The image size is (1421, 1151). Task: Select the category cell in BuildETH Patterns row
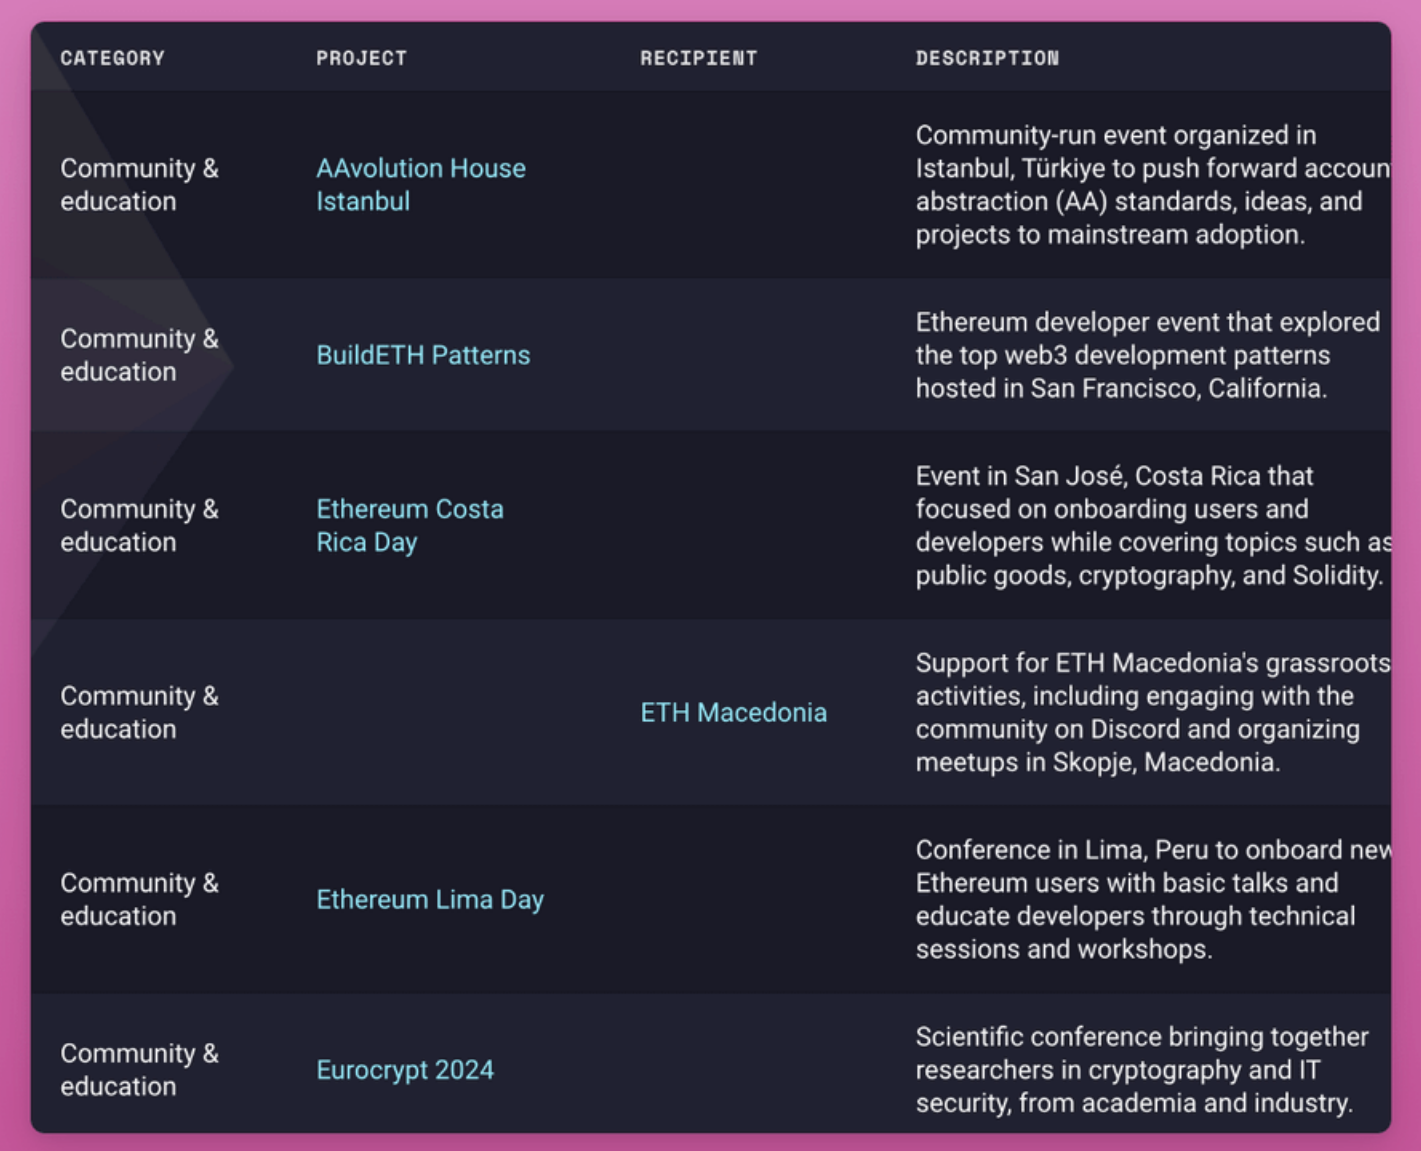pyautogui.click(x=139, y=355)
